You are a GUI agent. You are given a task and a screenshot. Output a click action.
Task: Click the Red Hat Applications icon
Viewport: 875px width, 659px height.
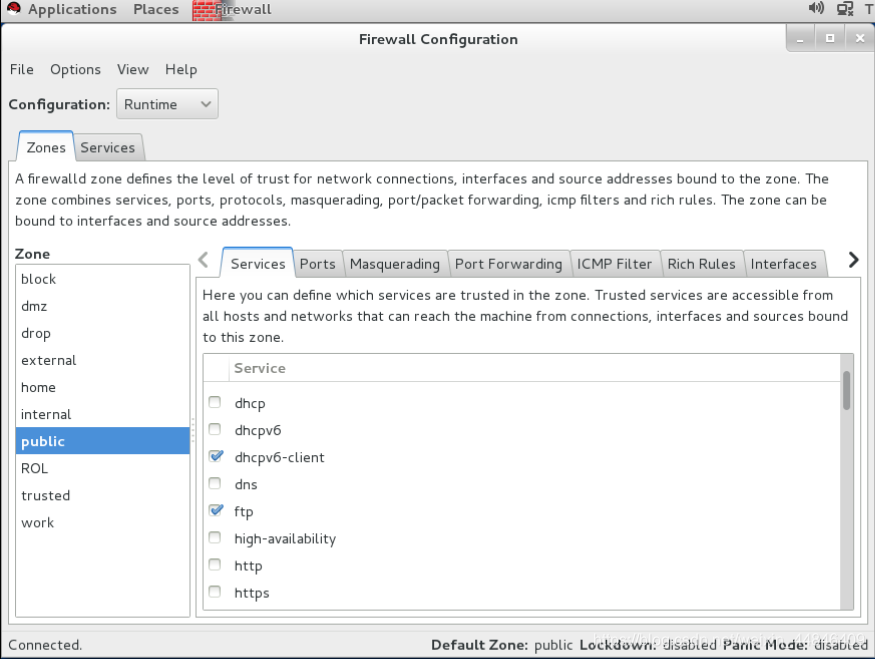pos(13,8)
